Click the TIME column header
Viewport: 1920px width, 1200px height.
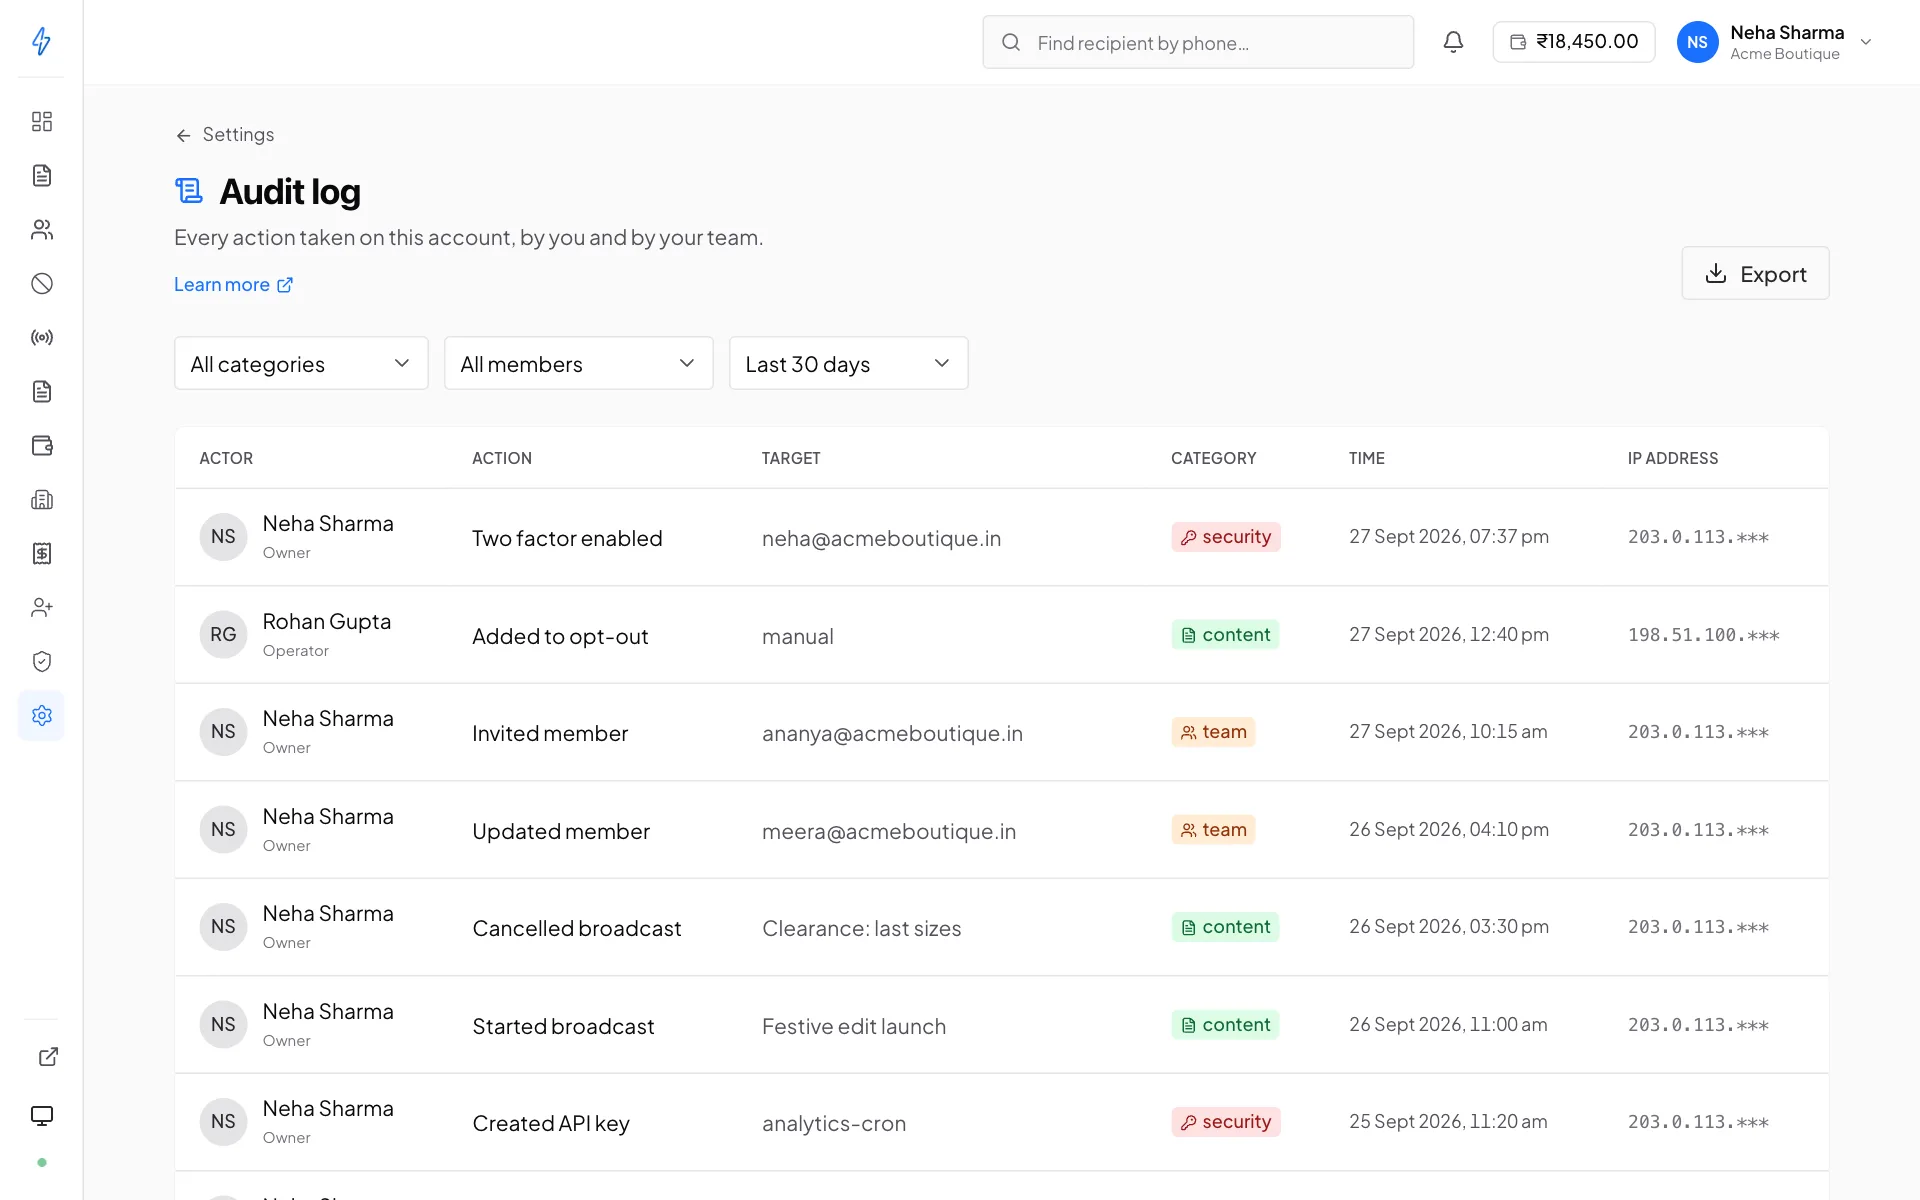[x=1366, y=458]
